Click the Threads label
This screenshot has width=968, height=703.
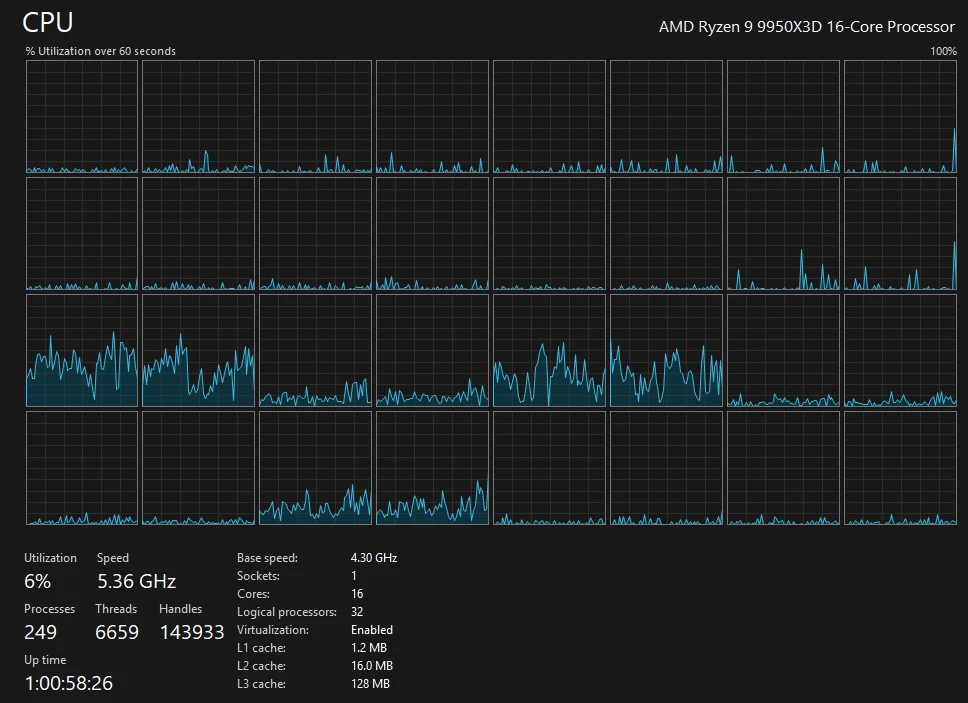(116, 609)
